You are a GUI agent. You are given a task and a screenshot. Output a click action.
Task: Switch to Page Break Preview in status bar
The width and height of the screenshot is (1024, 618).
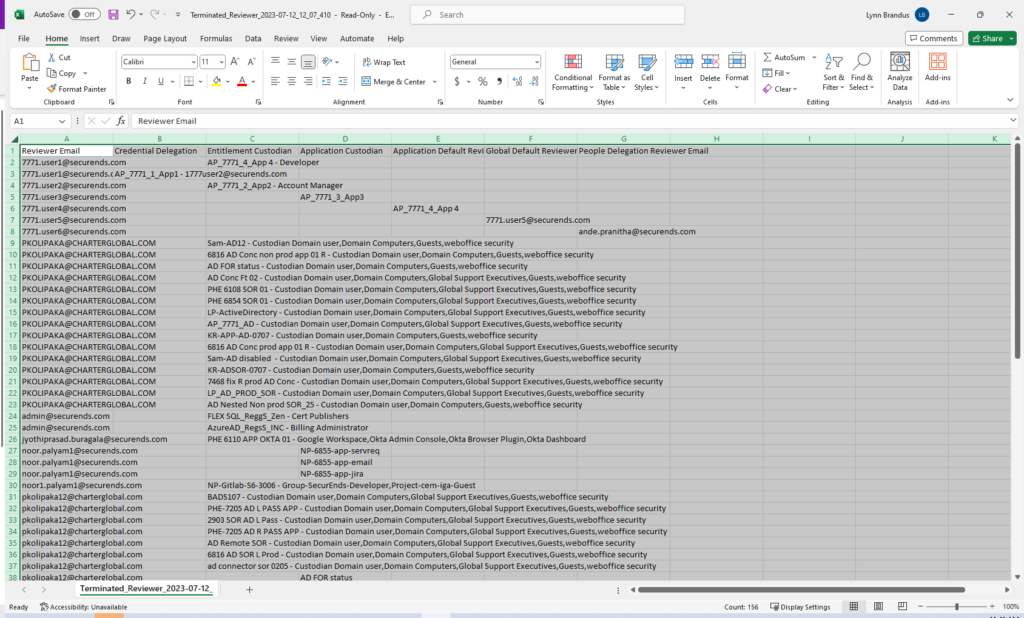[903, 606]
